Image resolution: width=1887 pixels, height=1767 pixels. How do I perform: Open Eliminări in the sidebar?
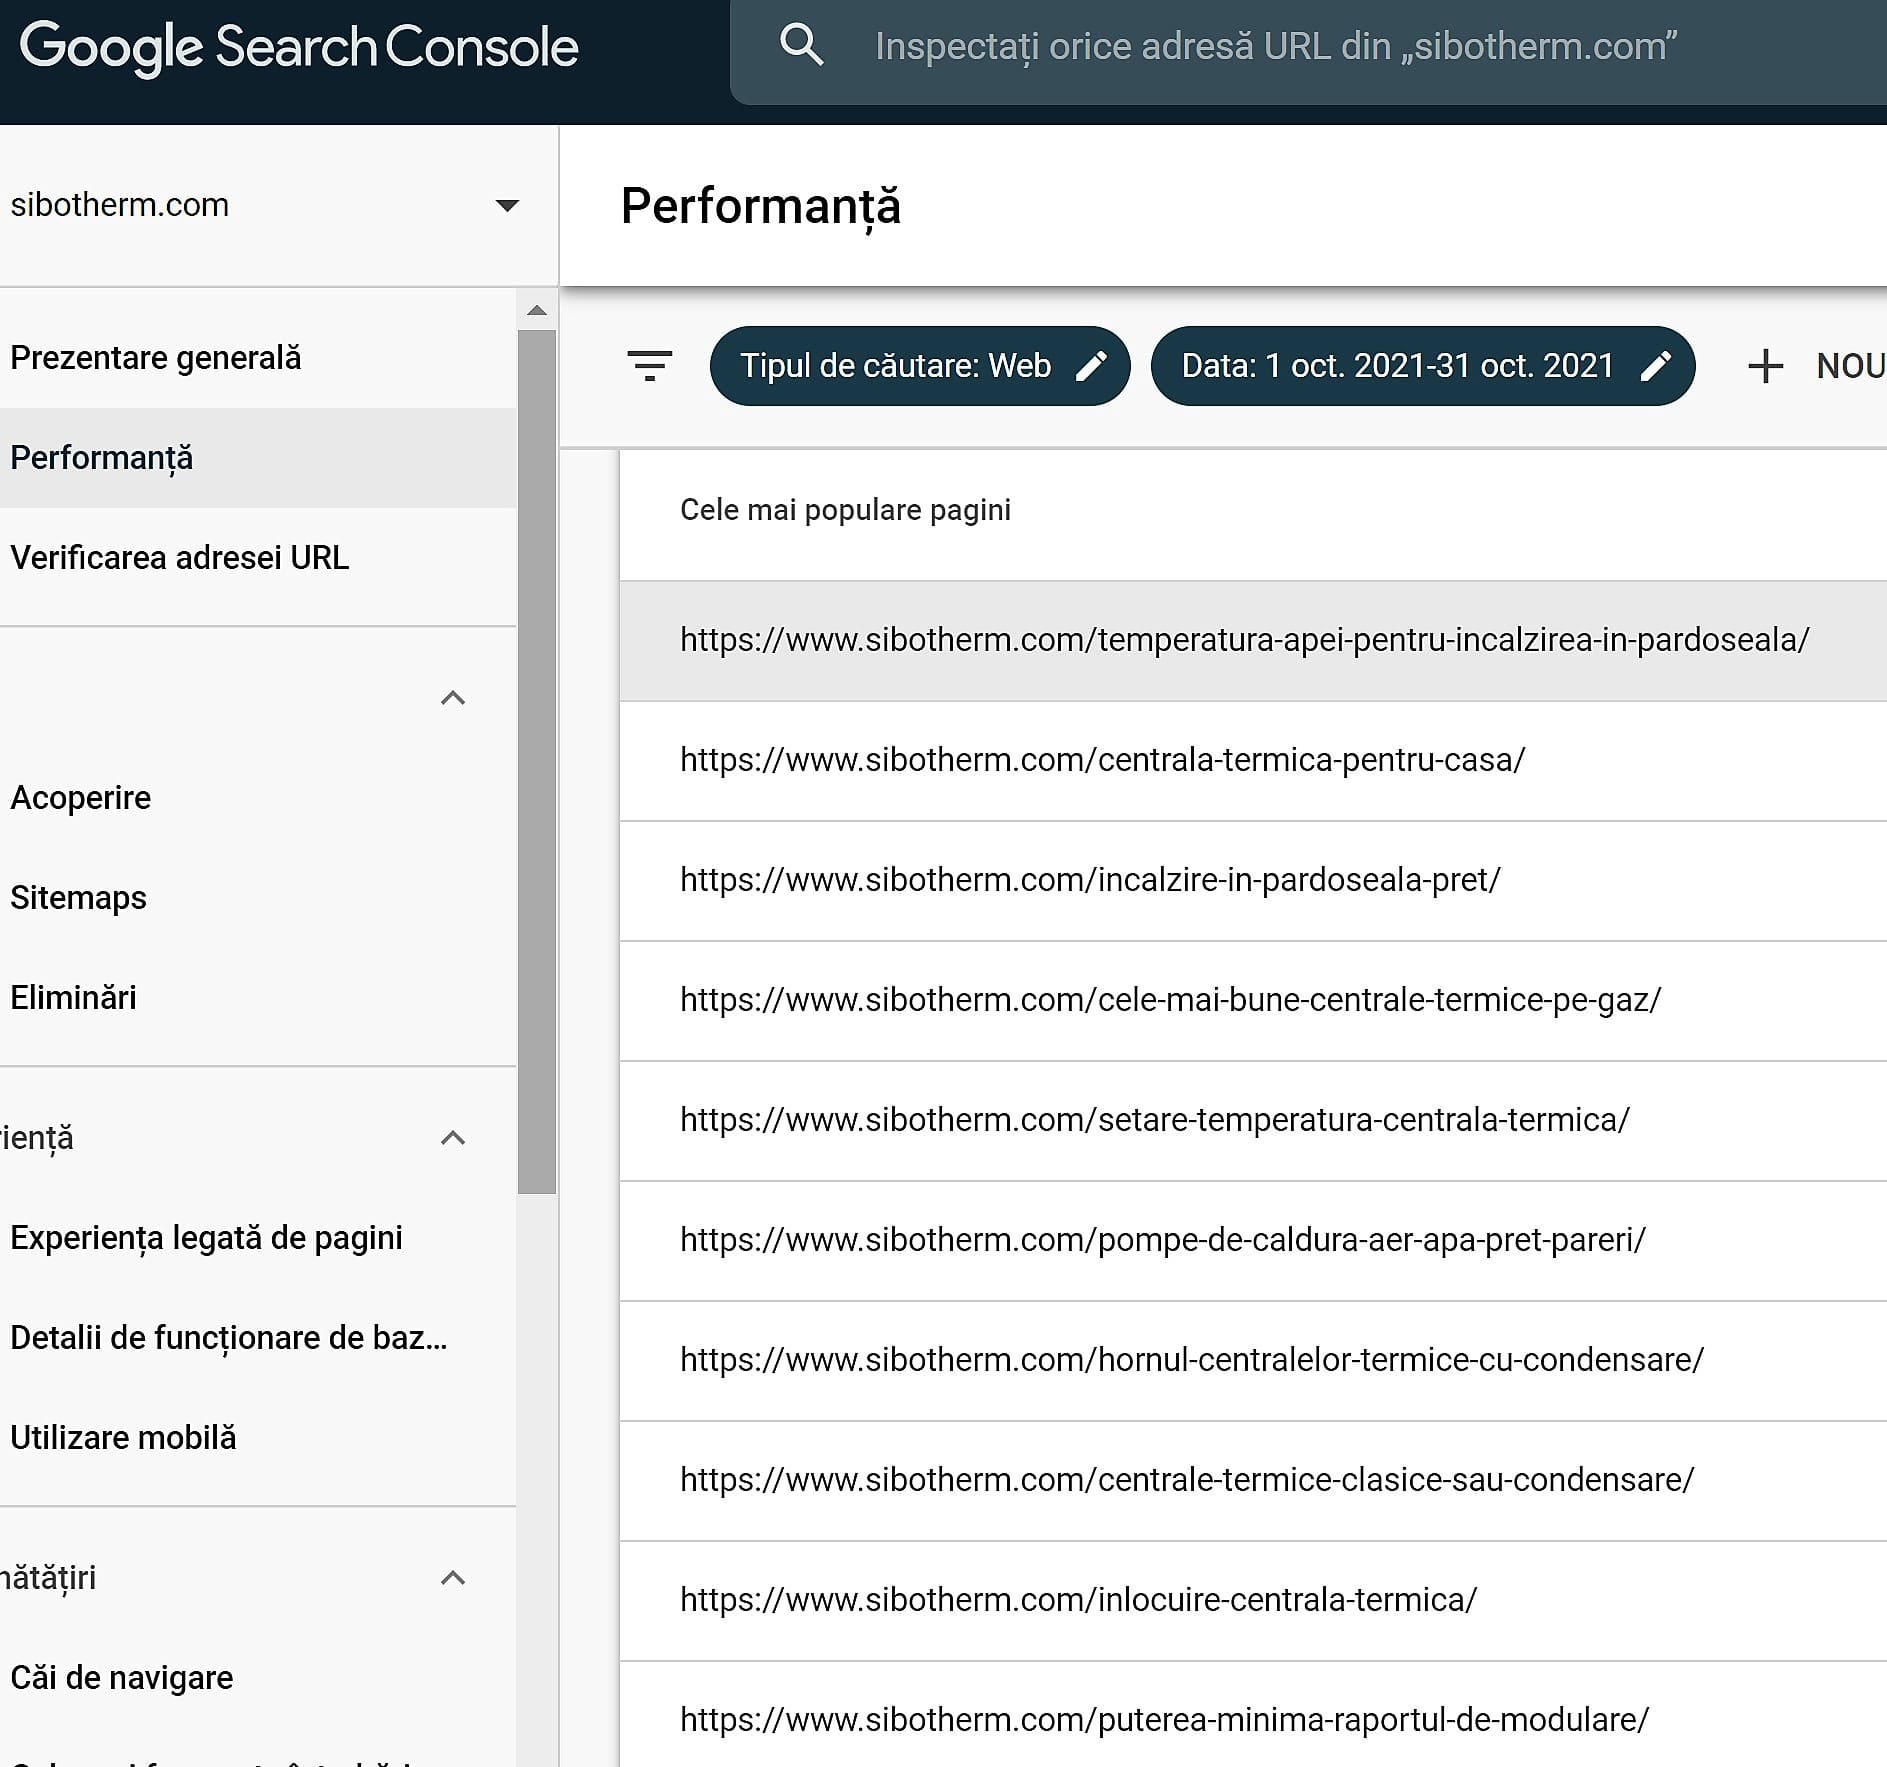(x=258, y=998)
